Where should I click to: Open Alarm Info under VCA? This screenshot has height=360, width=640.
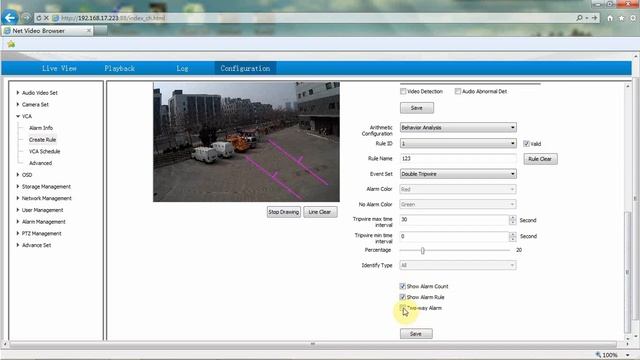(x=41, y=128)
